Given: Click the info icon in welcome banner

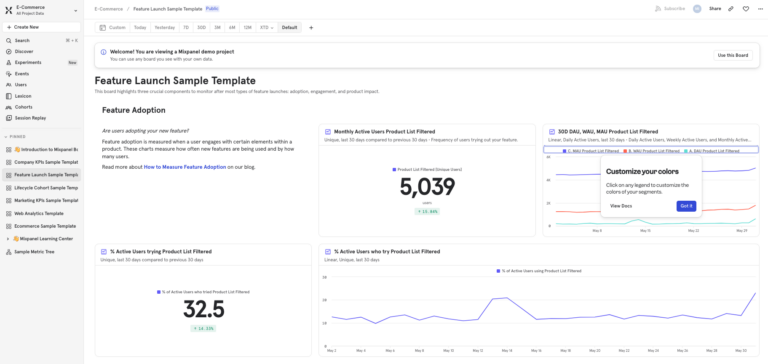Looking at the screenshot, I should click(x=103, y=52).
